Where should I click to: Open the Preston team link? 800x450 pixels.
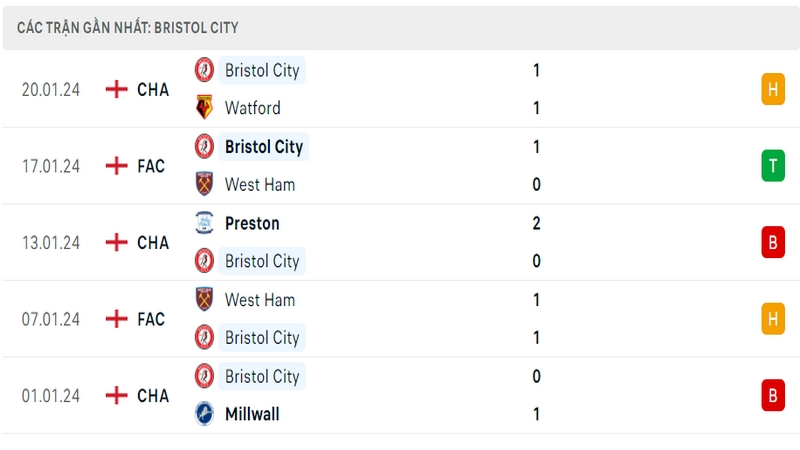point(252,223)
